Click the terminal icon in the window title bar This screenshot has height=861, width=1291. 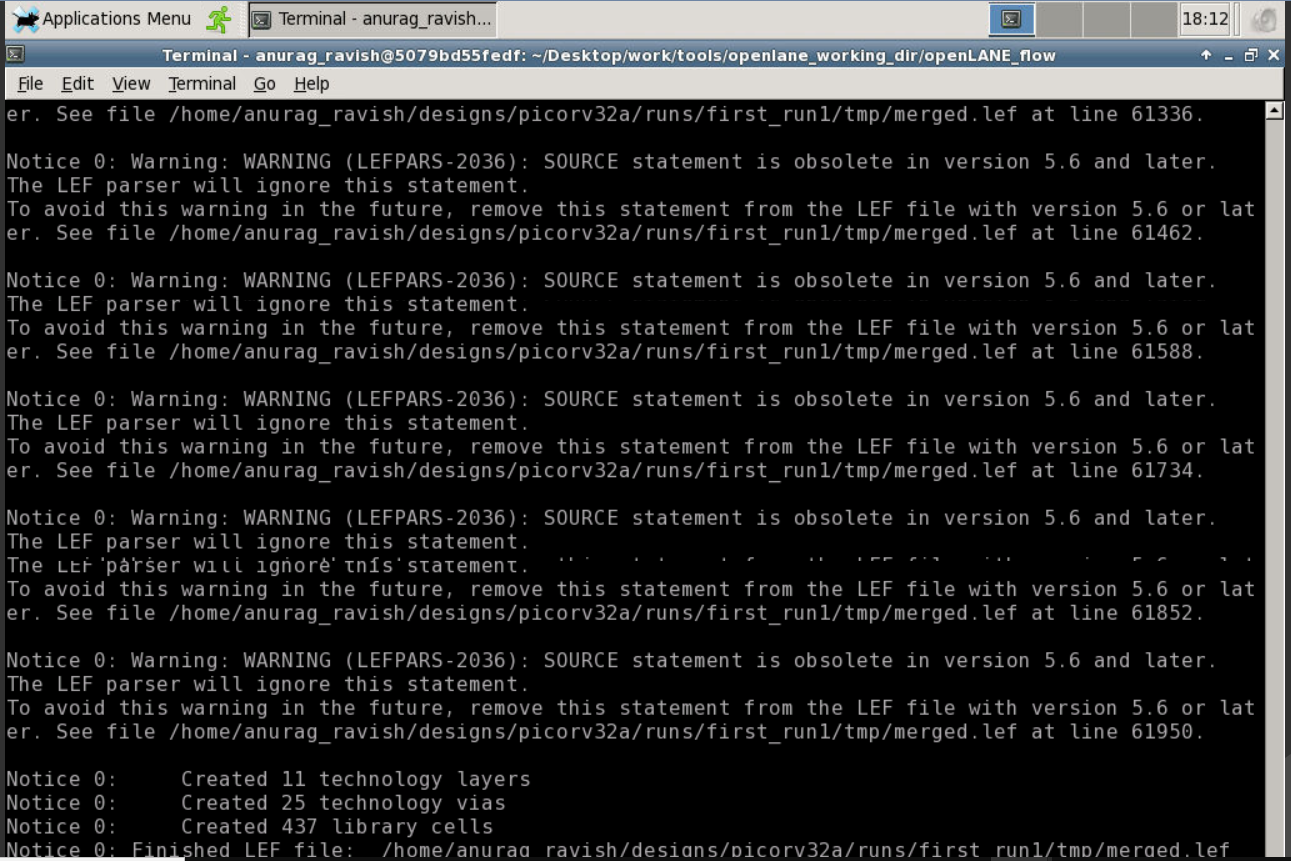[x=14, y=54]
